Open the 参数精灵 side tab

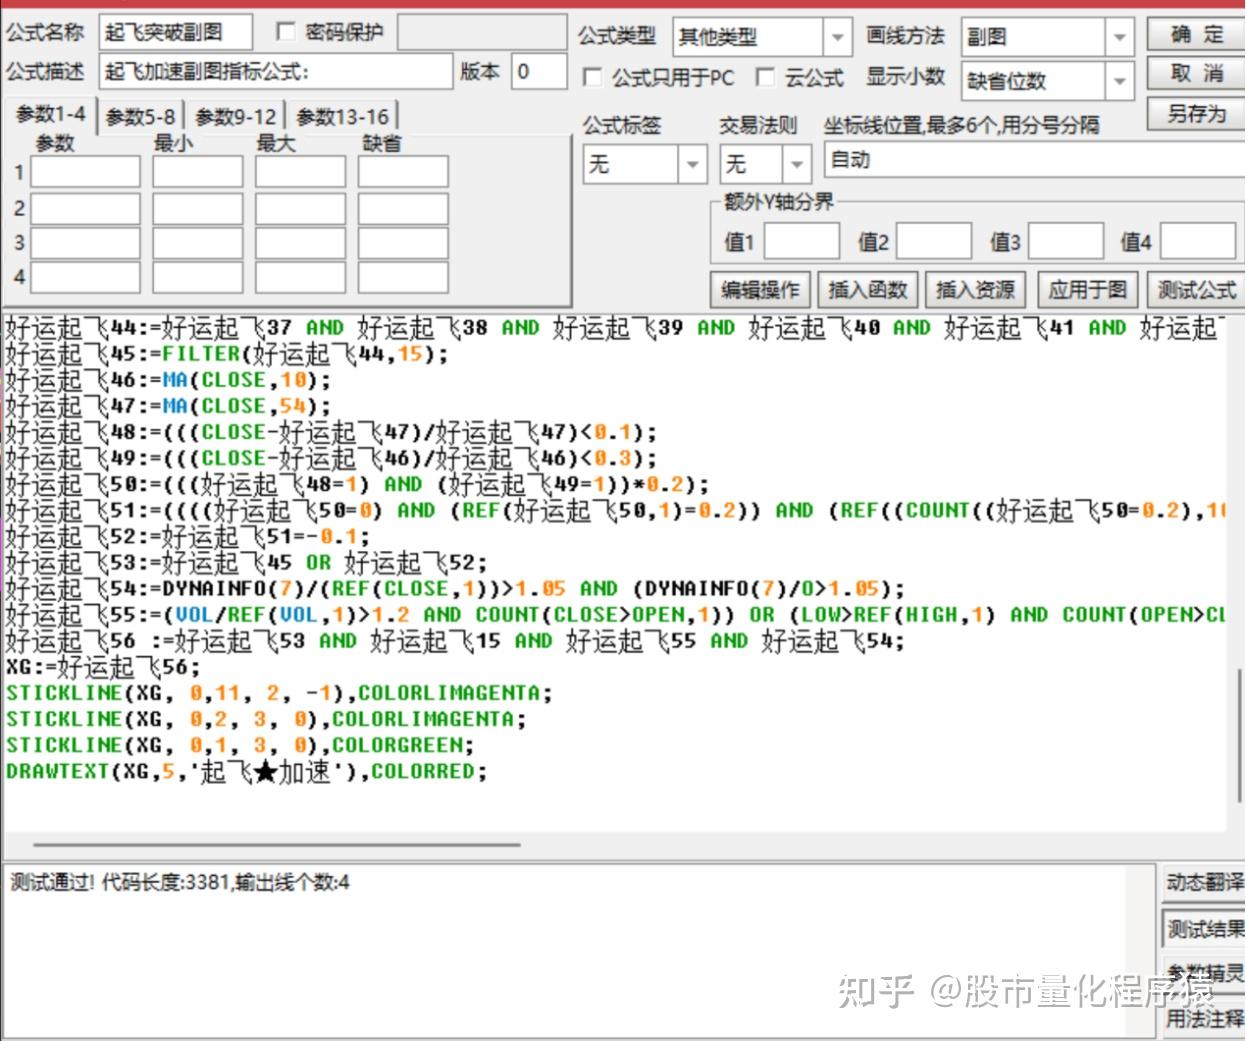point(1204,973)
